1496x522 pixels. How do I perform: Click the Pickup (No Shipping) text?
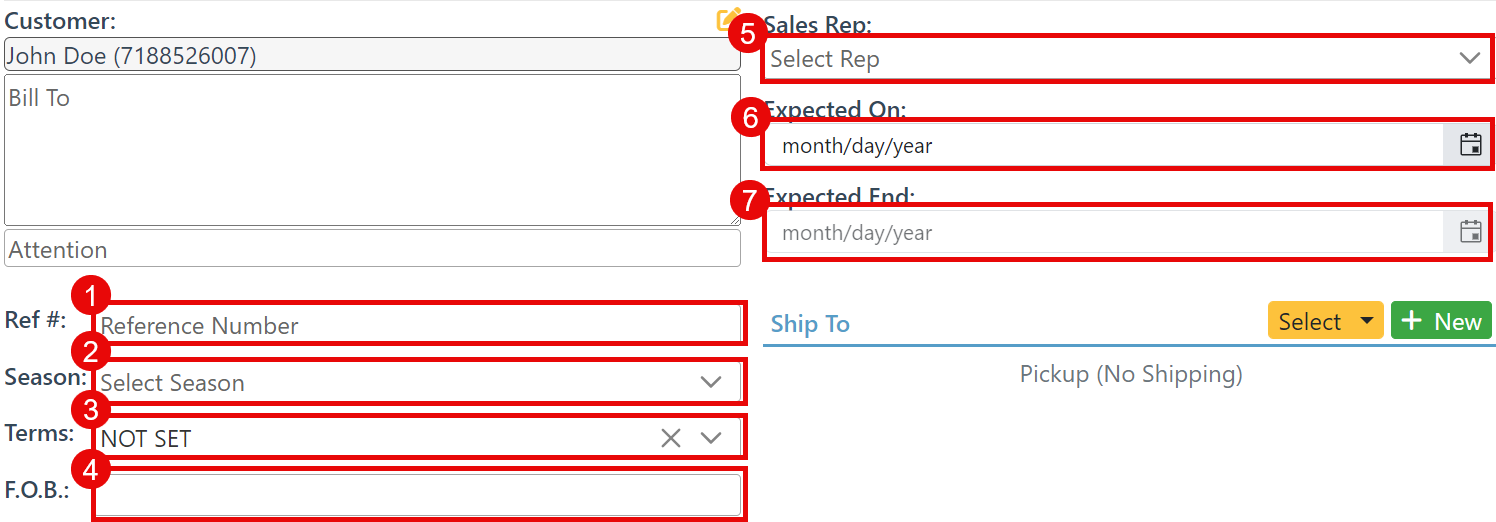click(1130, 375)
